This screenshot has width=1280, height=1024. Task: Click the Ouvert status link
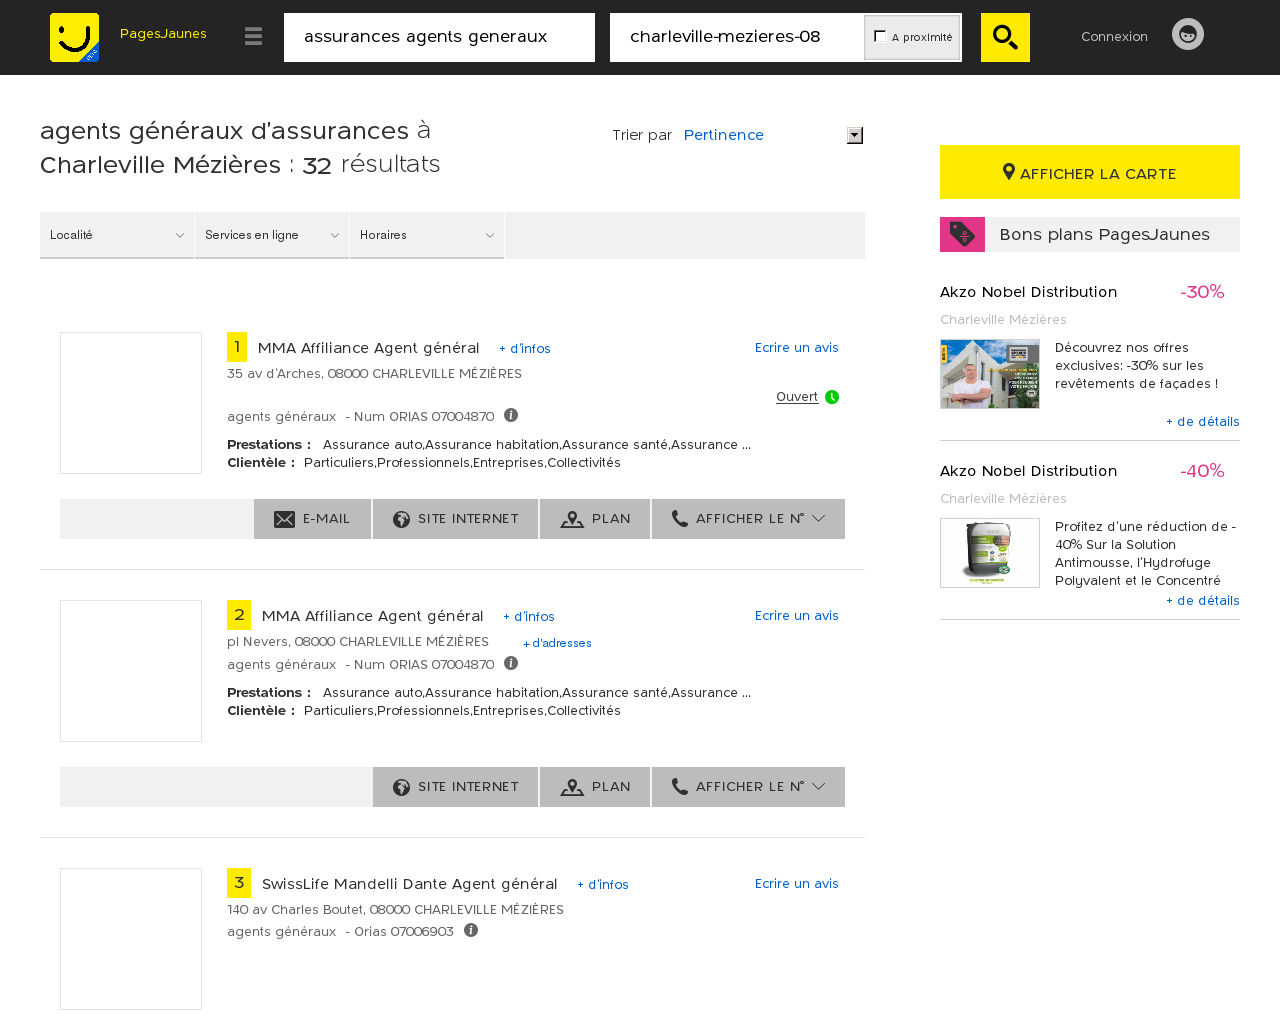coord(797,397)
